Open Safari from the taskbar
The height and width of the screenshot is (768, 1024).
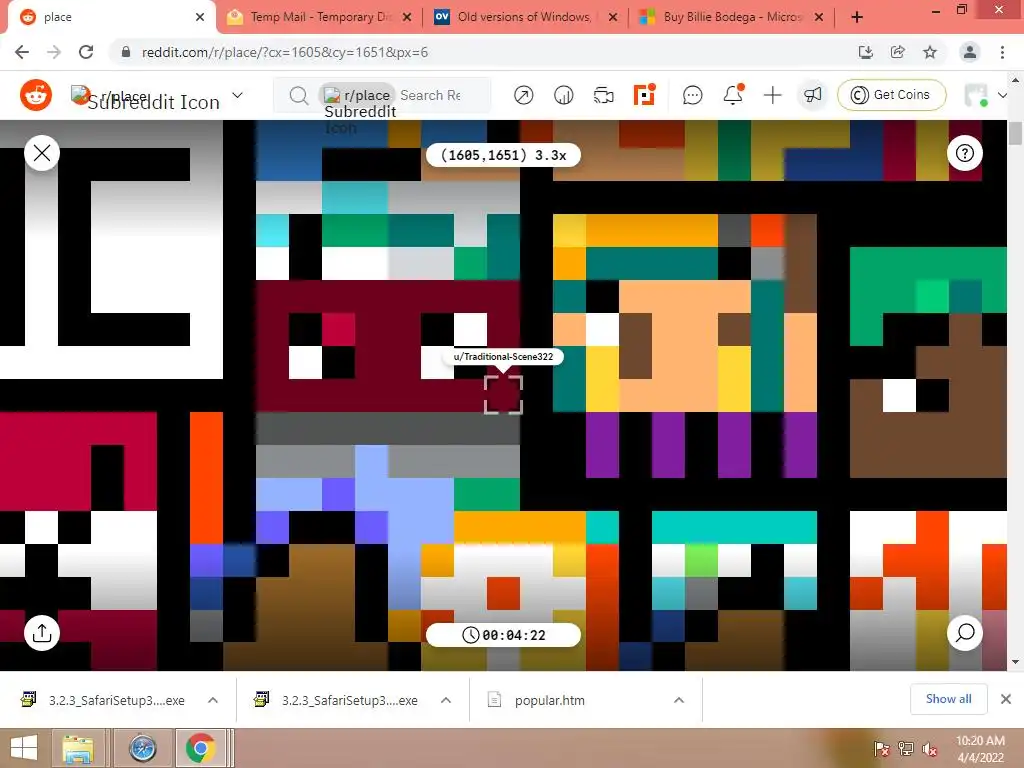click(x=142, y=748)
